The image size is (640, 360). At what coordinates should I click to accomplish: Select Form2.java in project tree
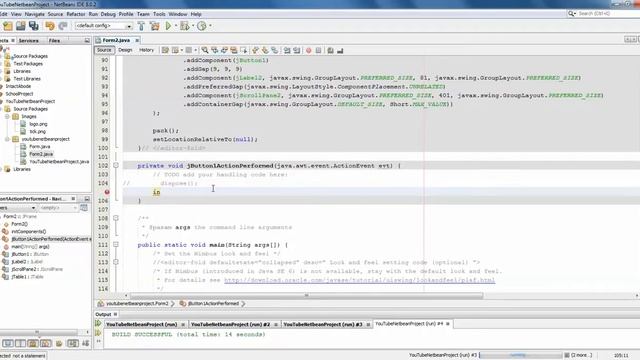41,154
